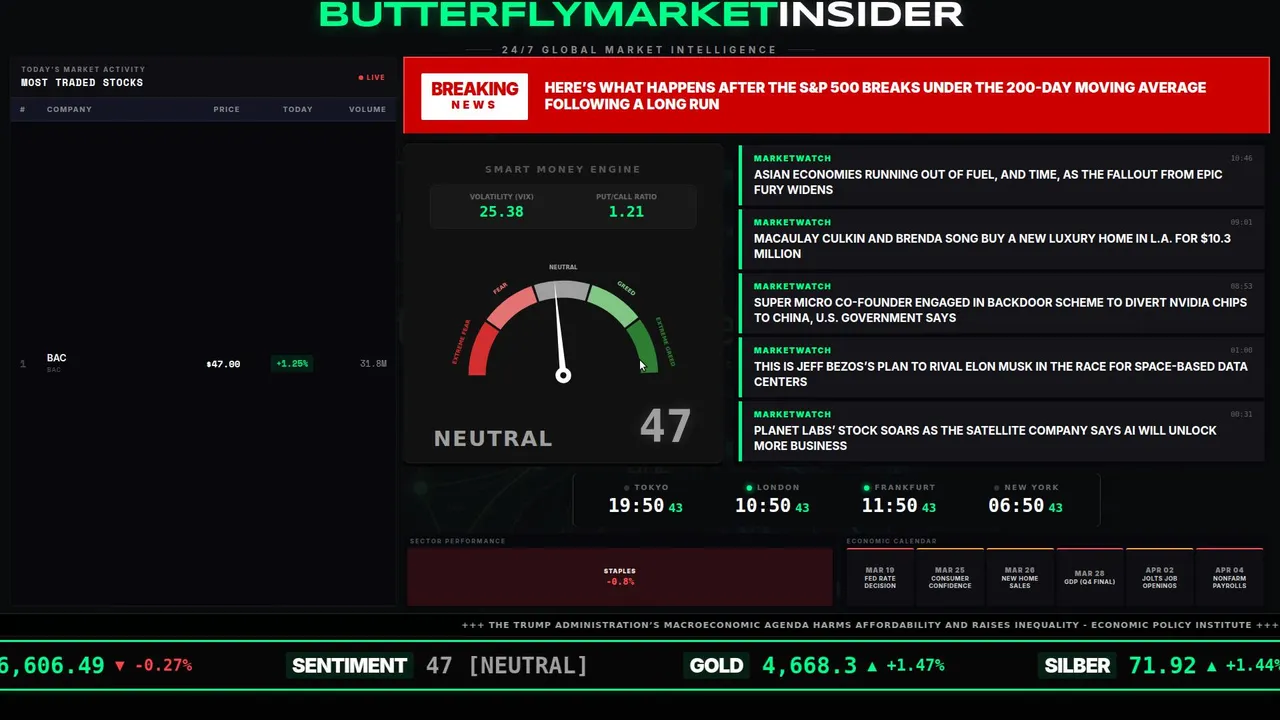The height and width of the screenshot is (720, 1280).
Task: Click the New York clock 06:50
Action: click(1016, 506)
